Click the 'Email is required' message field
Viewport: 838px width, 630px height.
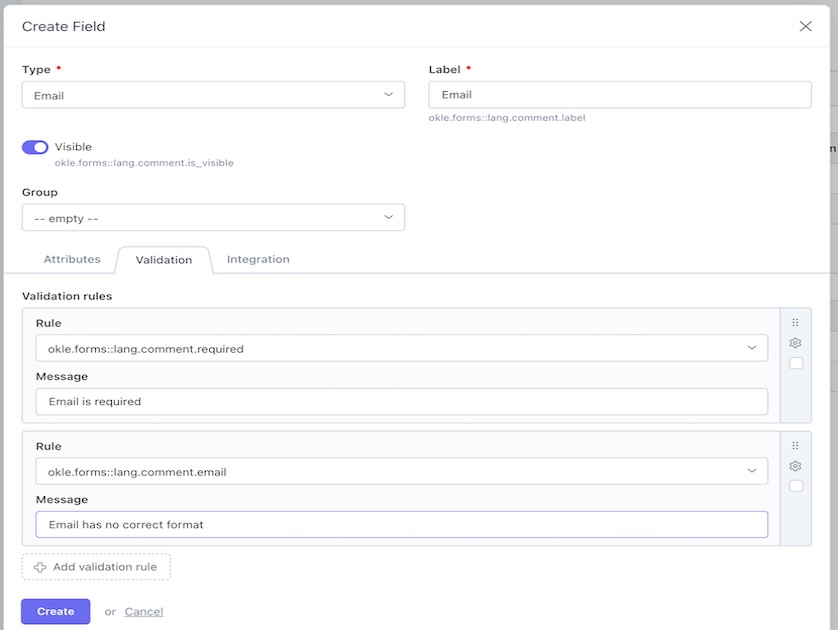[x=401, y=401]
